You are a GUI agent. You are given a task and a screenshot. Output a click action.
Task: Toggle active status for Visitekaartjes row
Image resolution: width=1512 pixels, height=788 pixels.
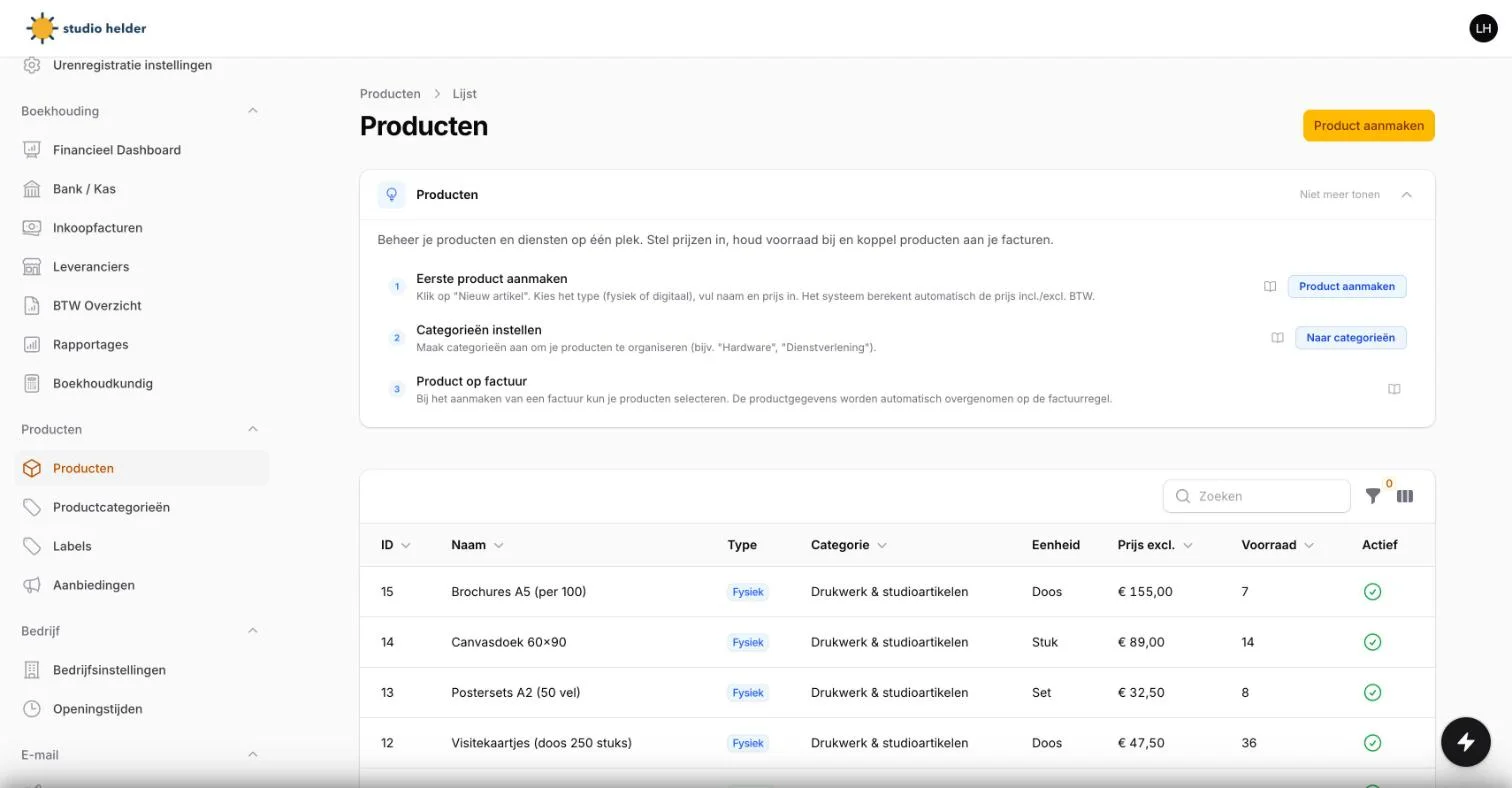pyautogui.click(x=1372, y=743)
